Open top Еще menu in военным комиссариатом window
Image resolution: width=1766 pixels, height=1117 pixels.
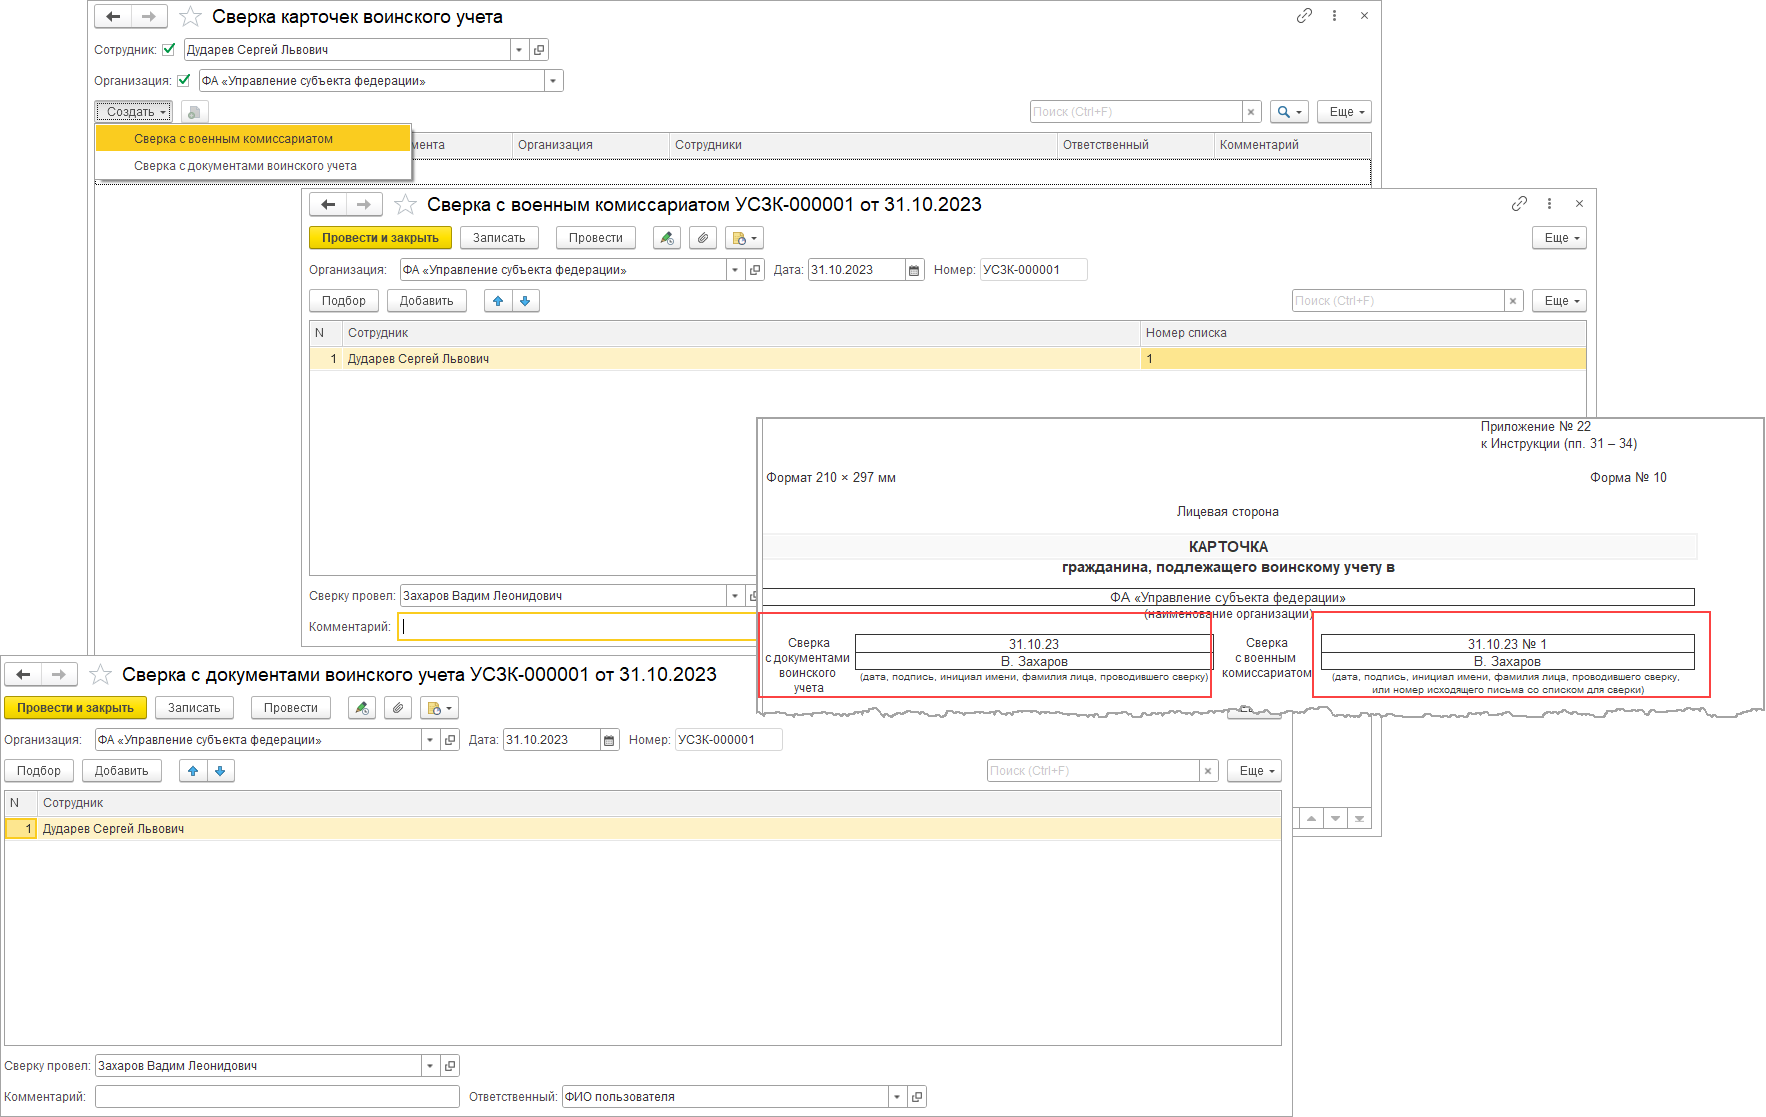pos(1559,238)
